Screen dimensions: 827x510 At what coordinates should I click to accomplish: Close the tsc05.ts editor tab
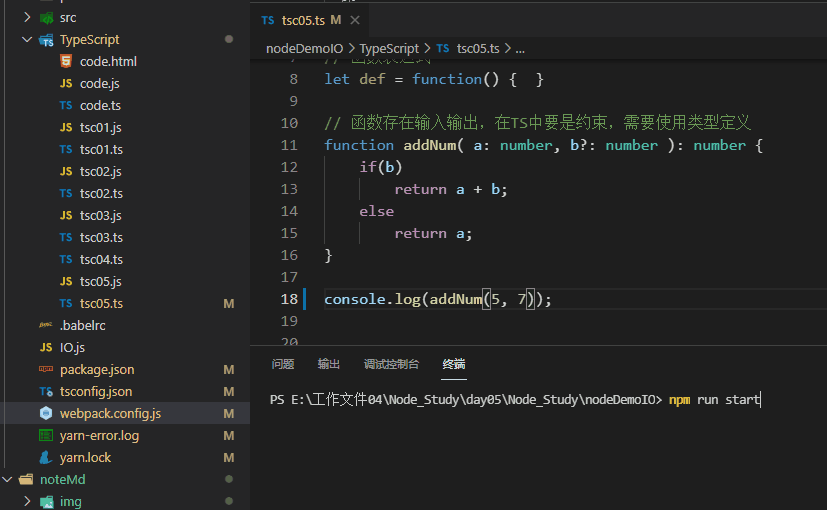pos(355,20)
